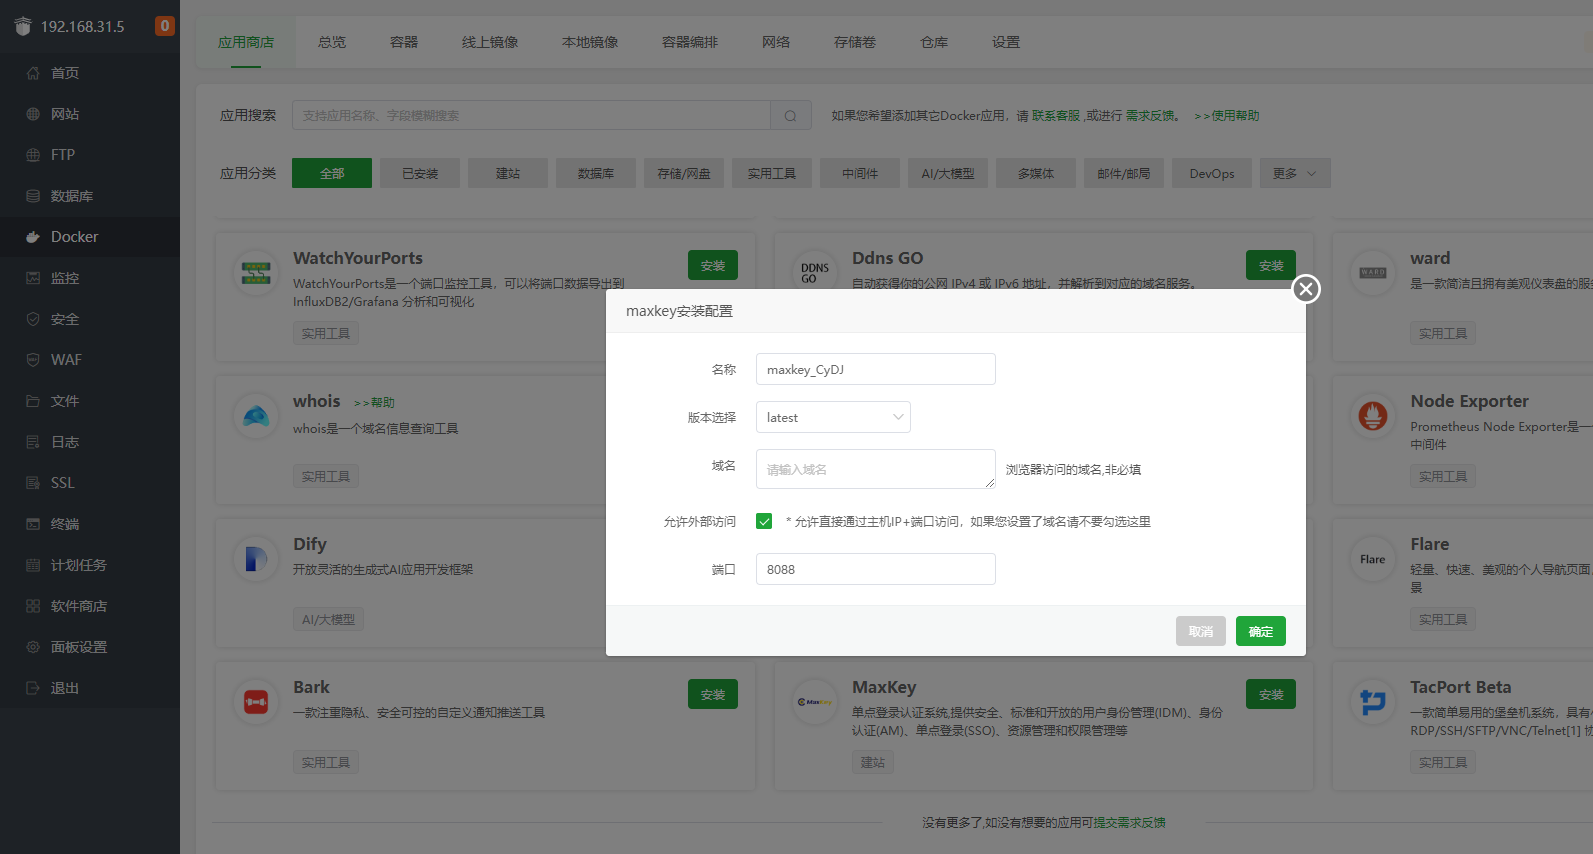1593x854 pixels.
Task: Click the 数据库 database icon in sidebar
Action: point(33,196)
